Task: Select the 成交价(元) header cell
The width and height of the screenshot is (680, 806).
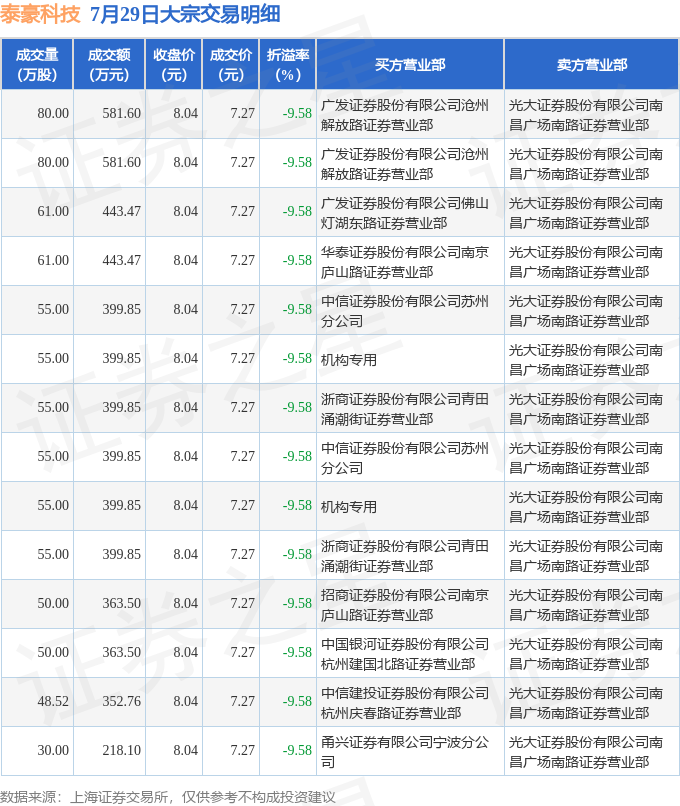Action: [x=231, y=65]
